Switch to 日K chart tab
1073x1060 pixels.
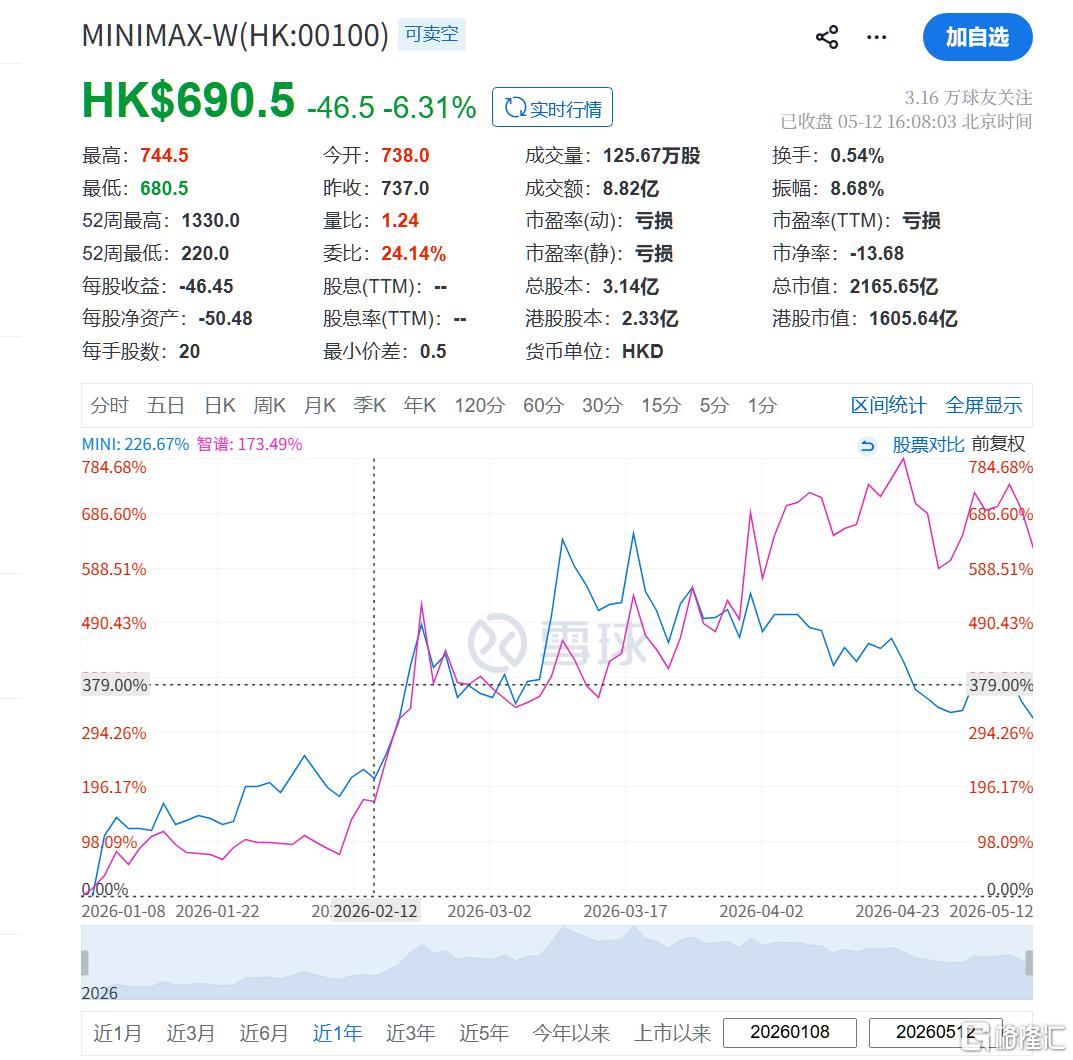pyautogui.click(x=220, y=406)
